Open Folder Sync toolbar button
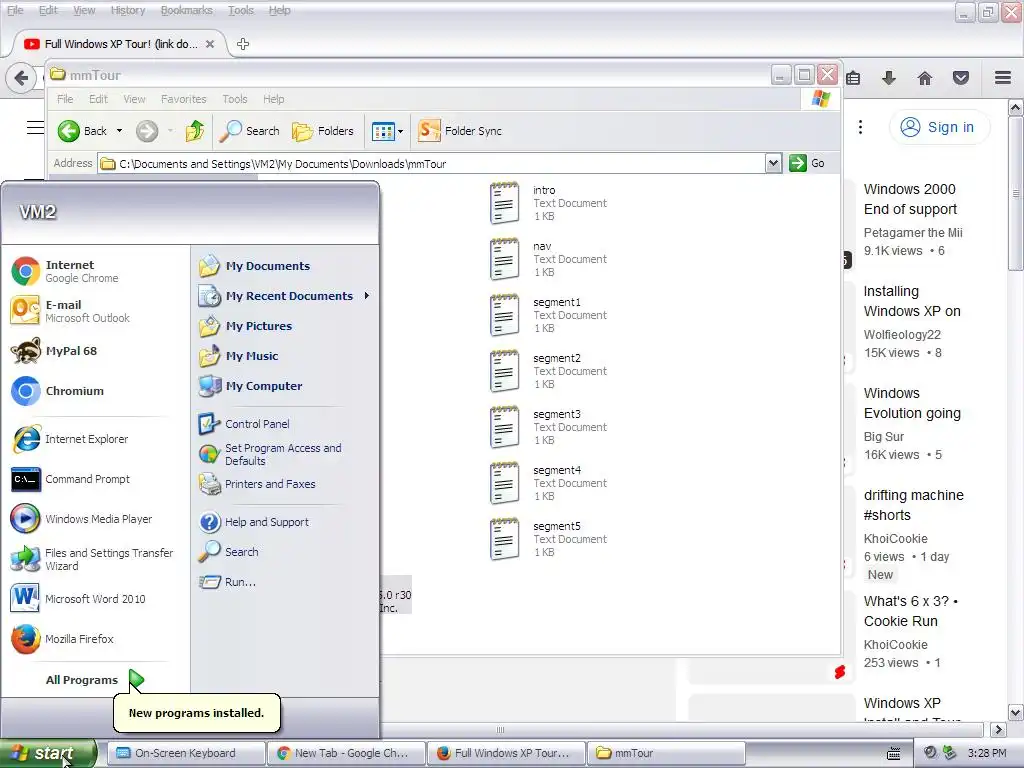The image size is (1024, 768). [x=460, y=131]
